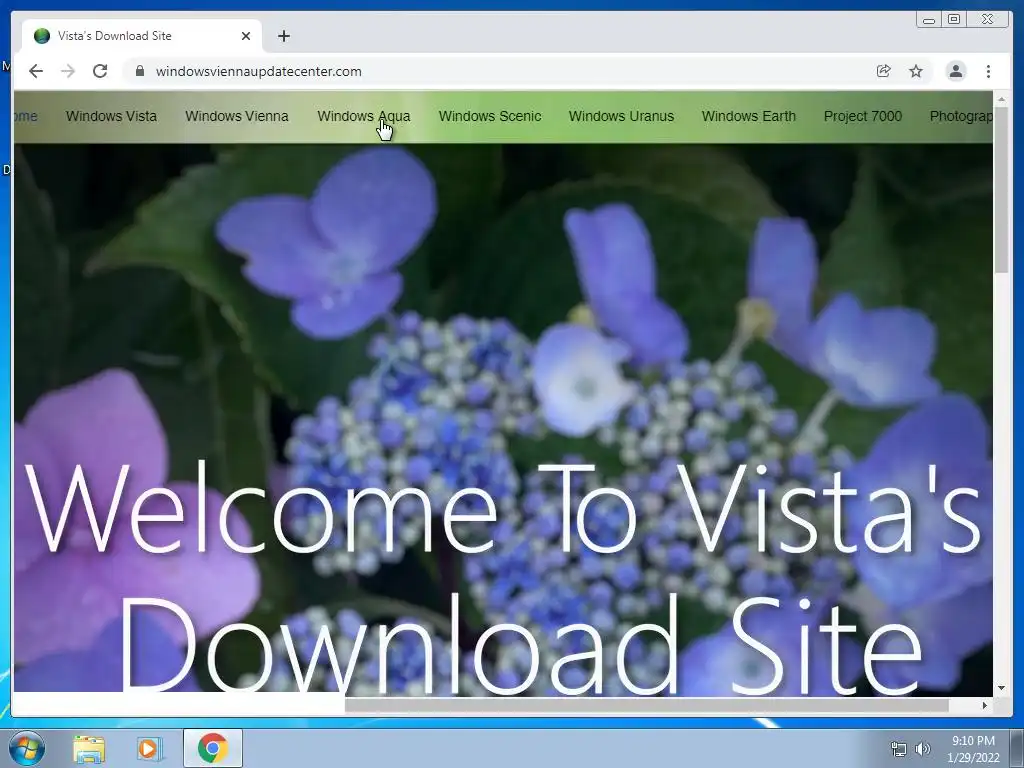Open the Windows Scenic nav link
1024x768 pixels.
pyautogui.click(x=490, y=116)
